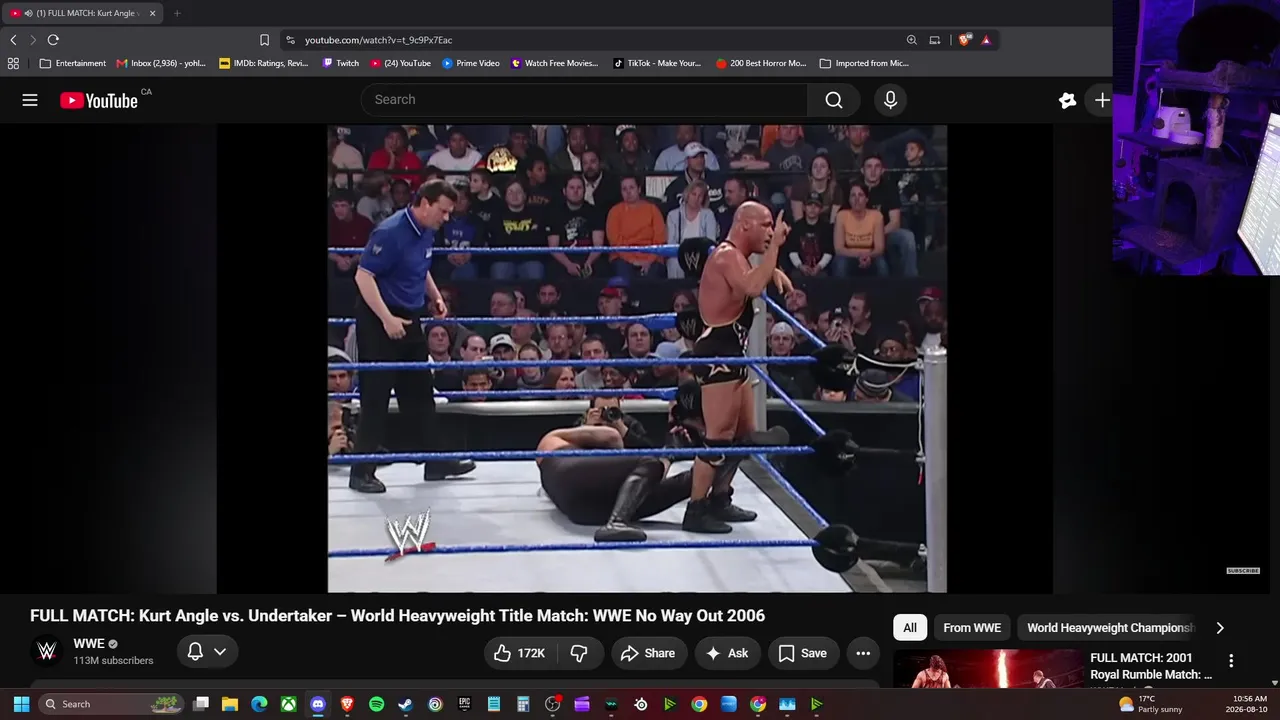Click the Ask button

tap(727, 653)
